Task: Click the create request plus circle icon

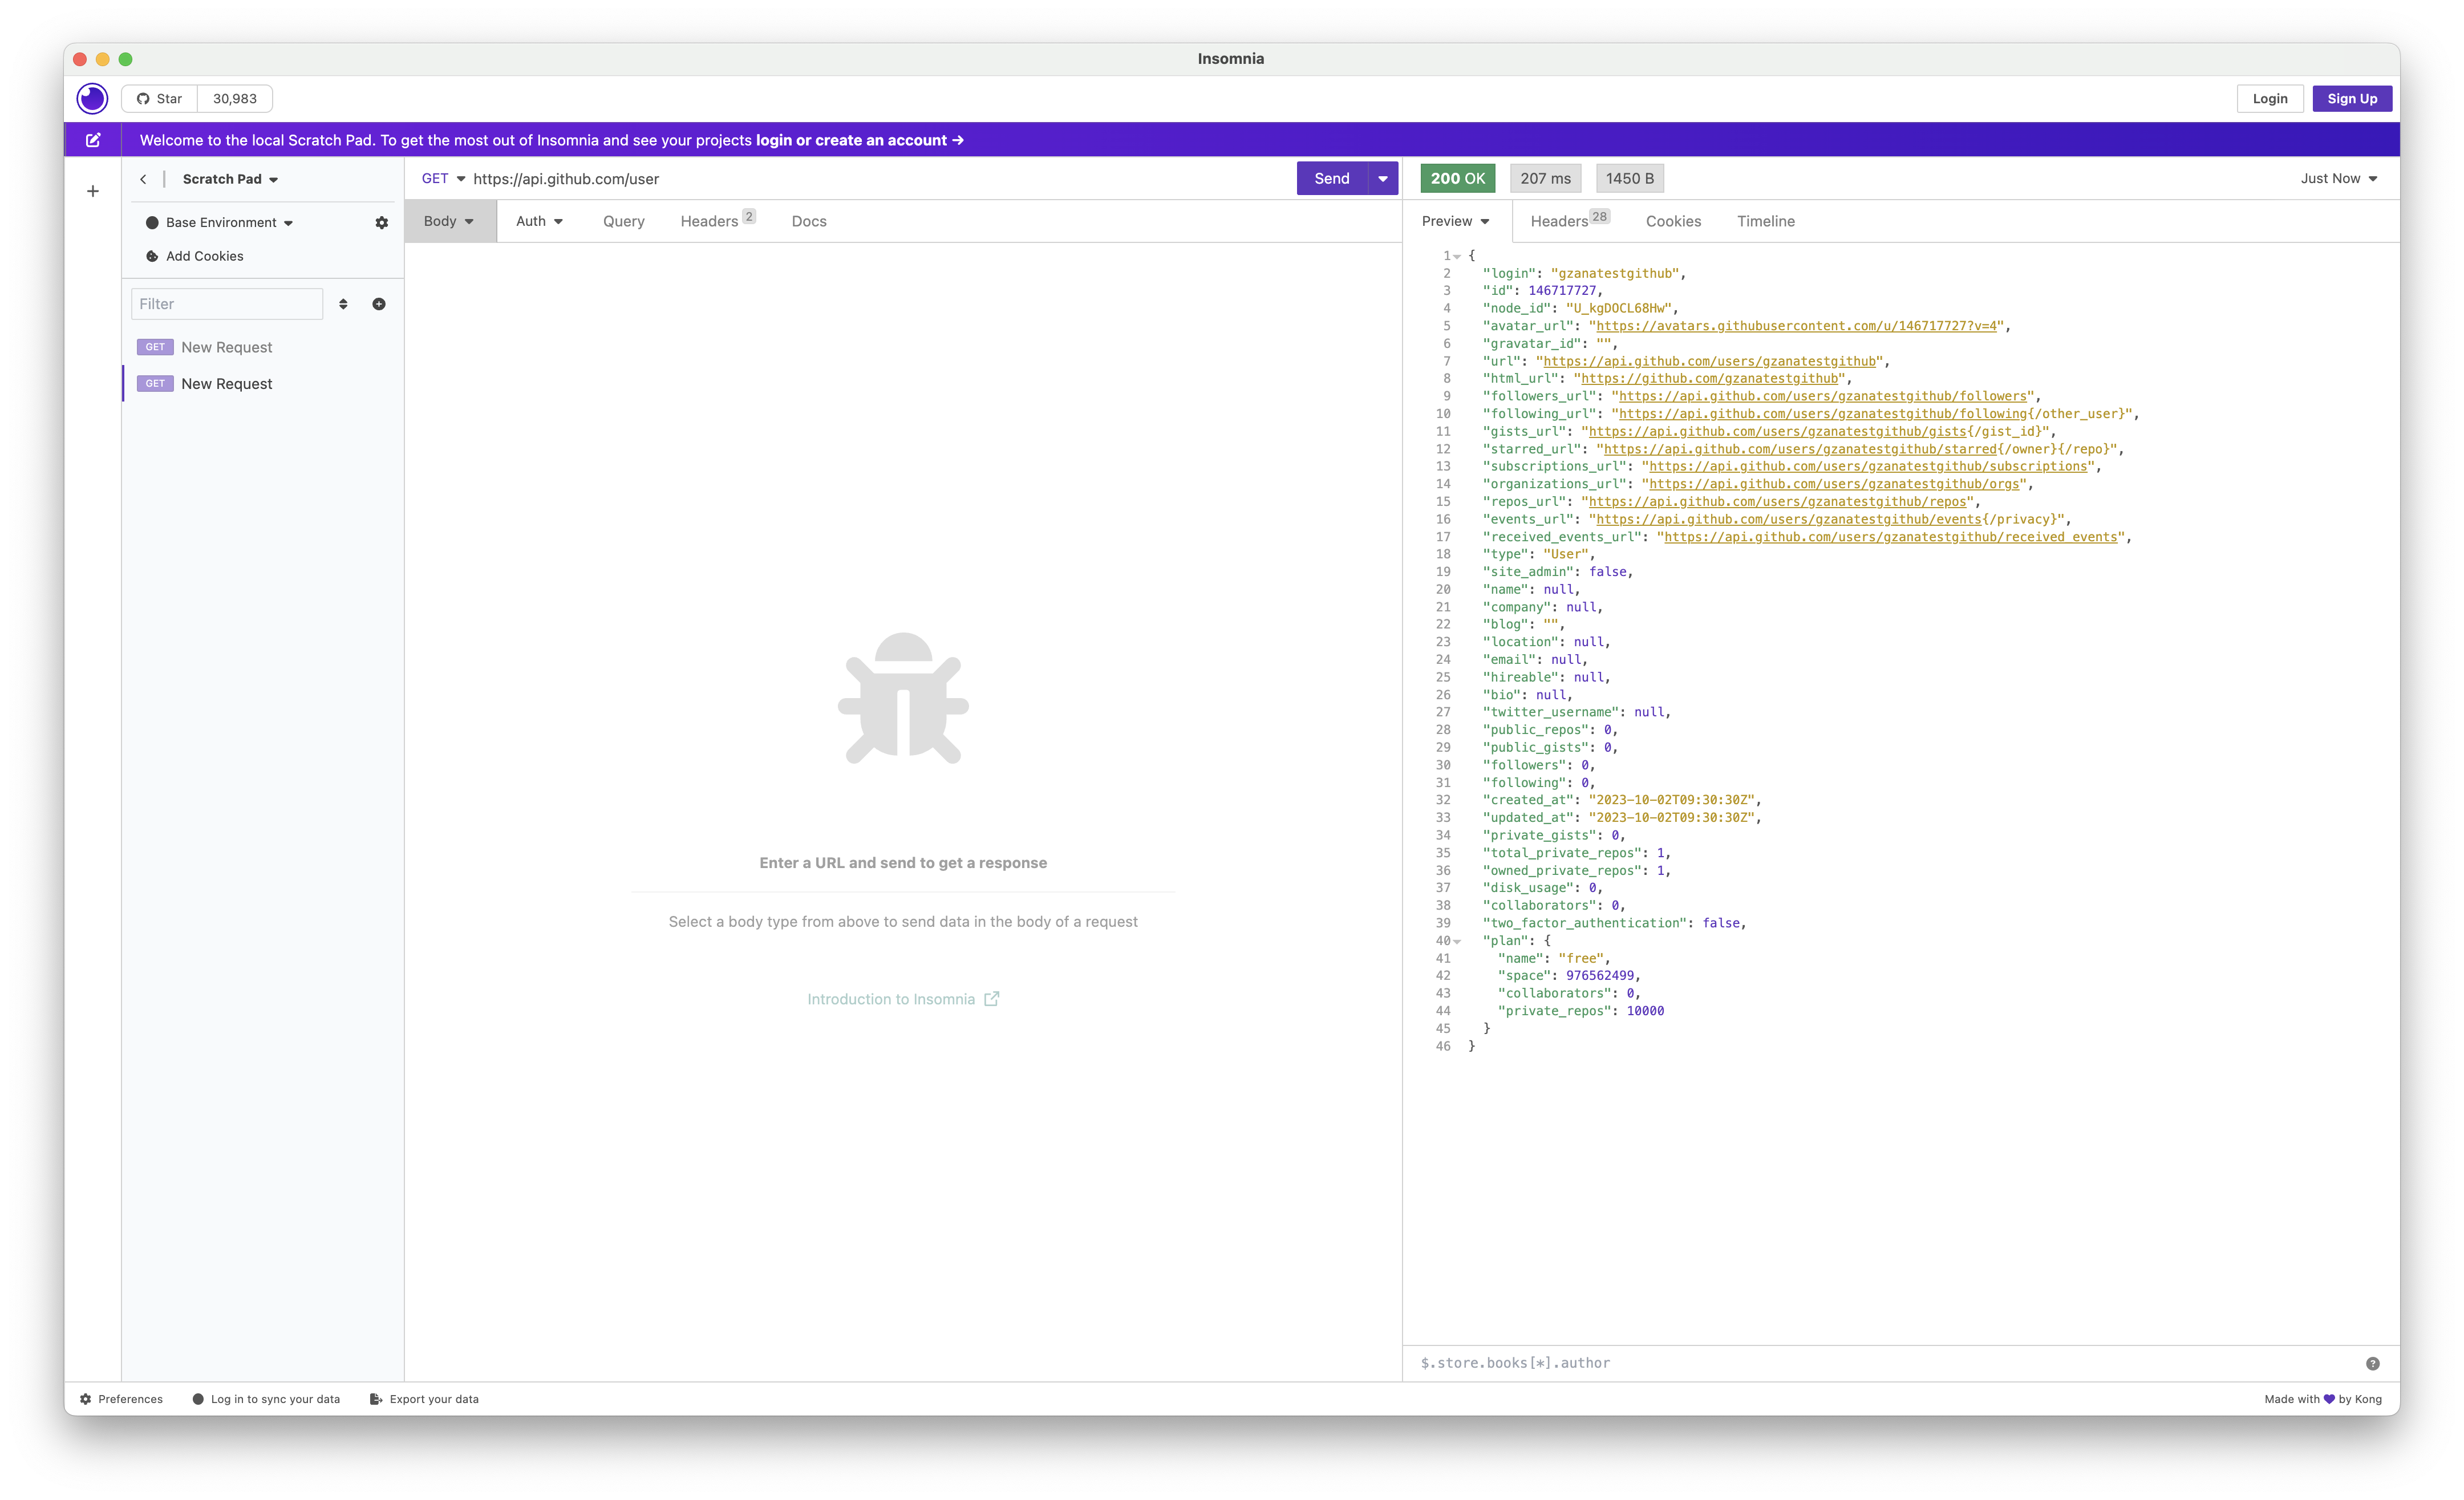Action: coord(379,304)
